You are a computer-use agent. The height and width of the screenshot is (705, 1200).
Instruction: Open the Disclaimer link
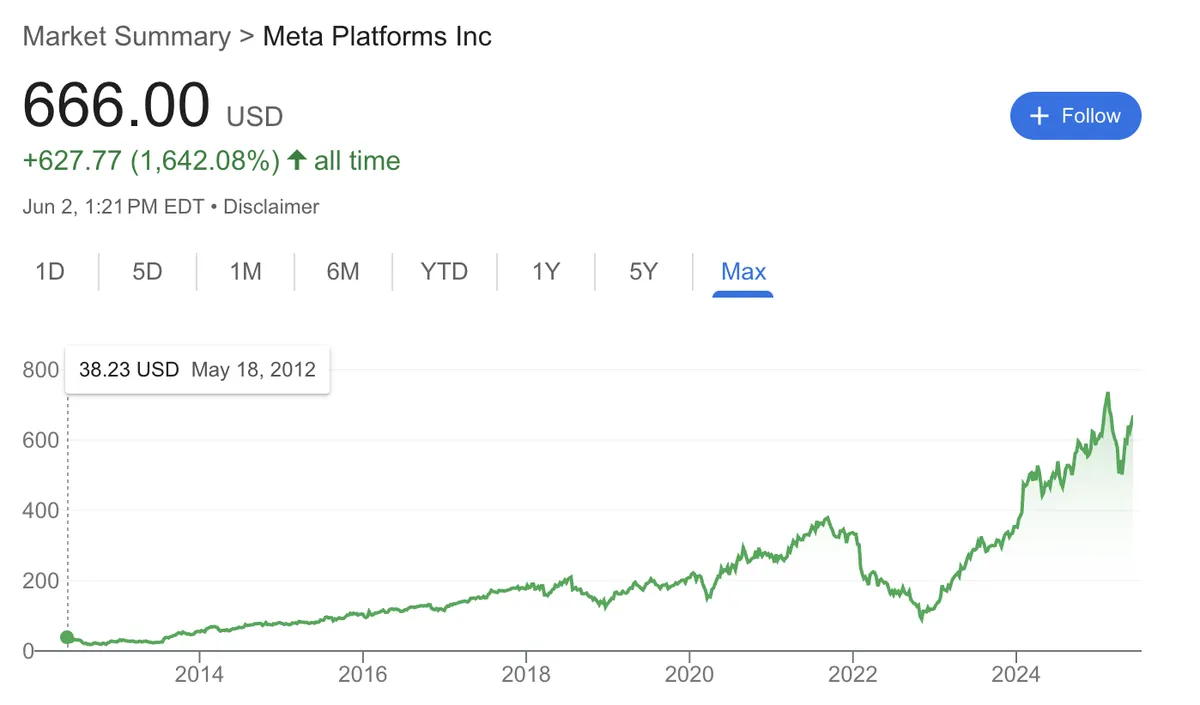271,207
